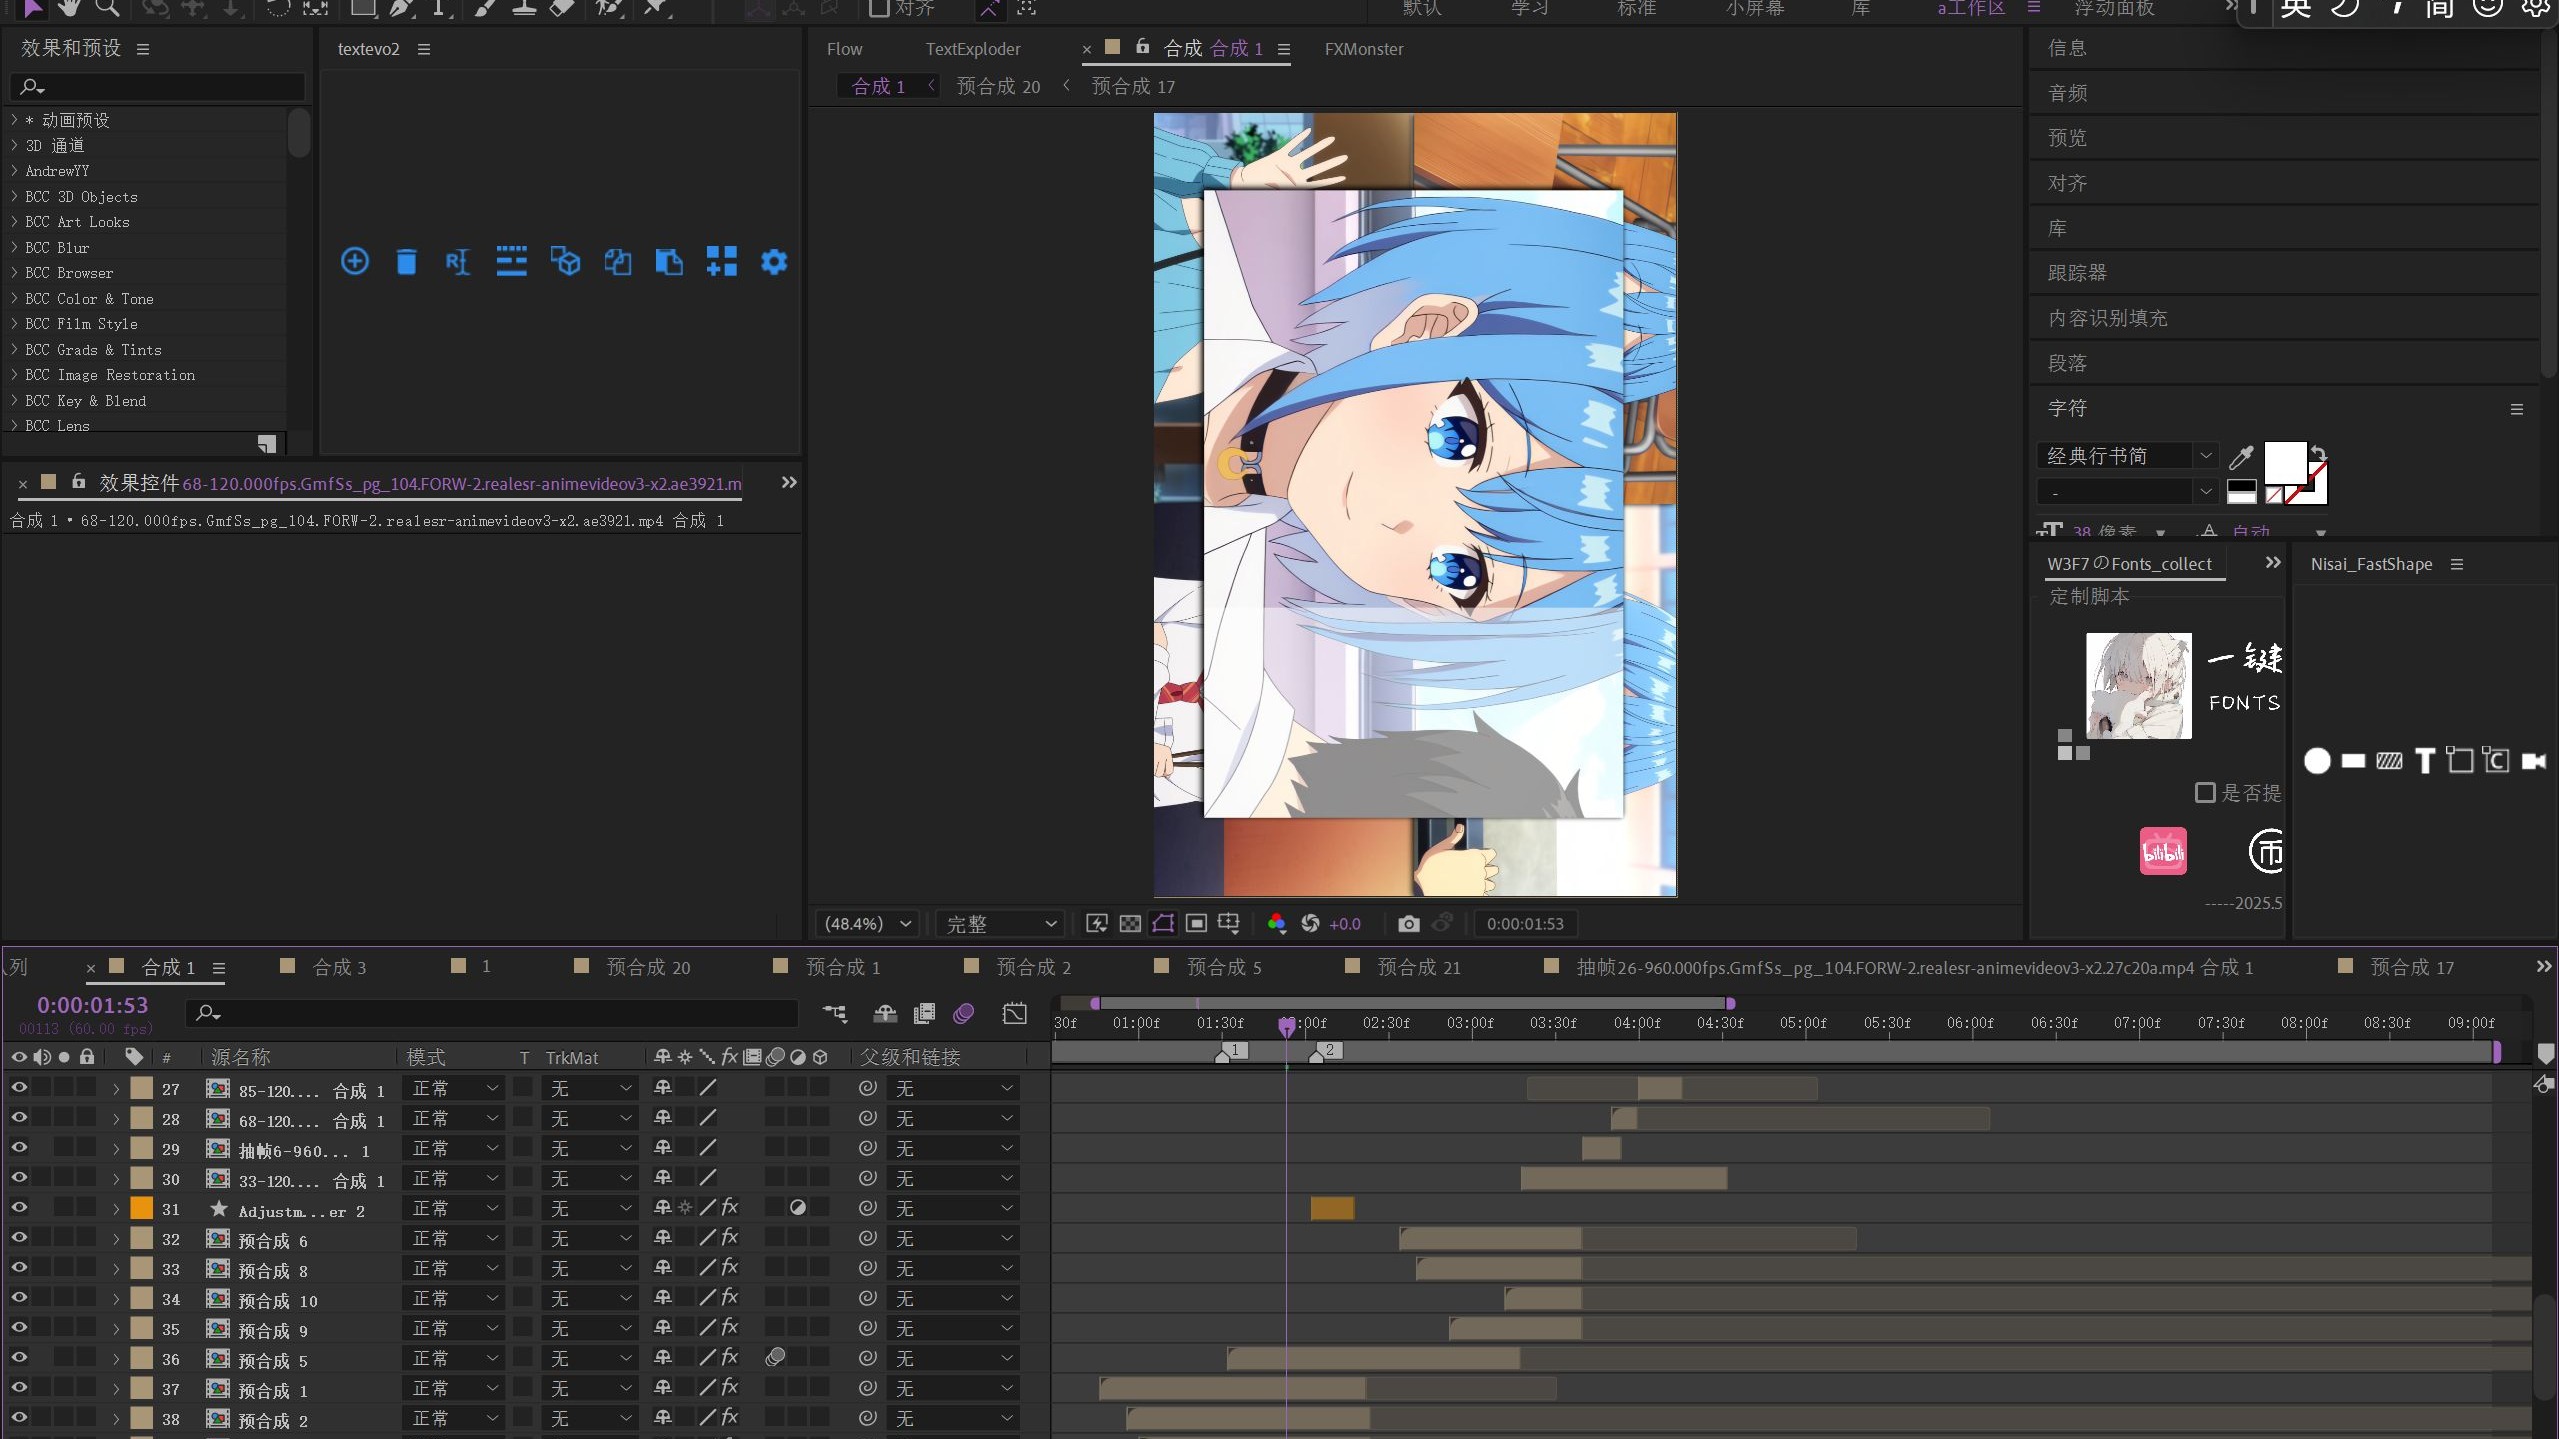Enable frame blending icon in timeline
The width and height of the screenshot is (2559, 1439).
click(924, 1014)
